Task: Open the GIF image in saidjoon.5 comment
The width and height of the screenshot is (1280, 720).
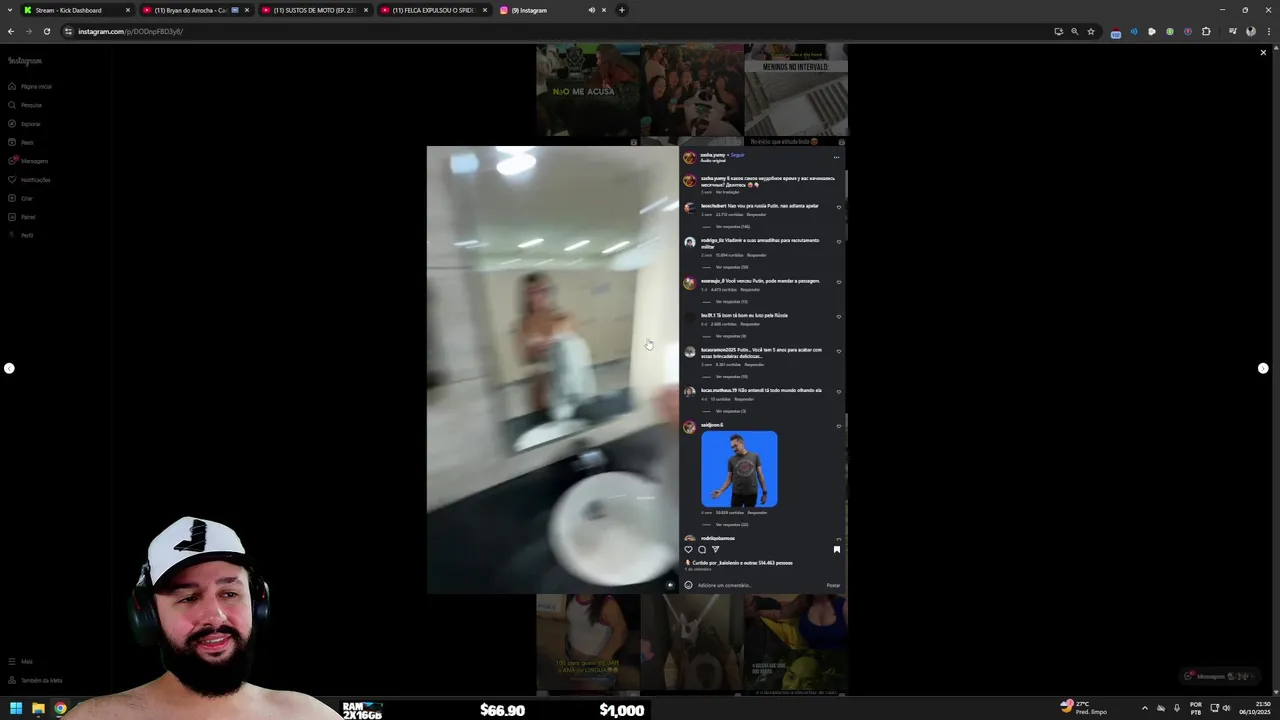Action: tap(739, 469)
